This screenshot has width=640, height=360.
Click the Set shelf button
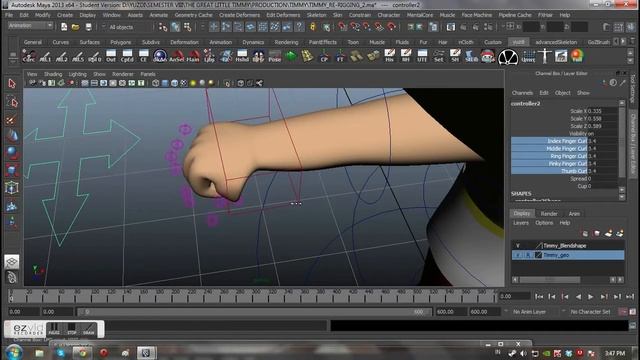[439, 56]
